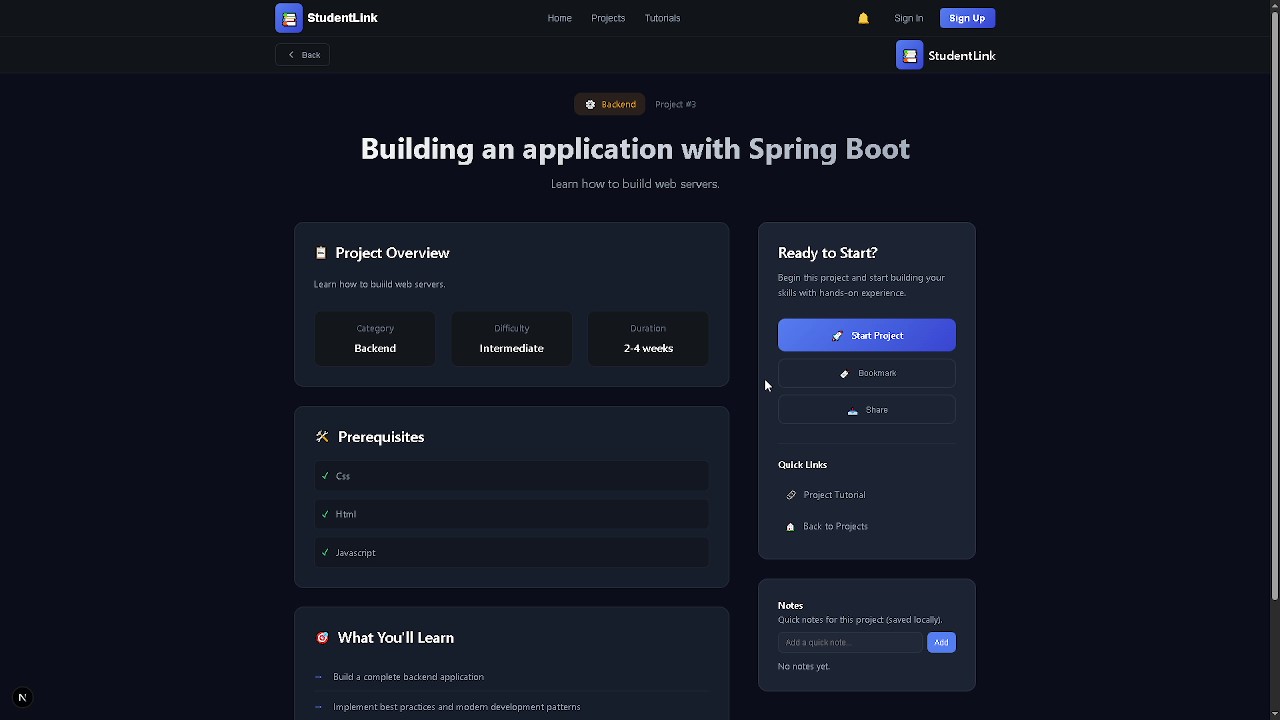Open the Tutorials menu item
1280x720 pixels.
pos(662,18)
